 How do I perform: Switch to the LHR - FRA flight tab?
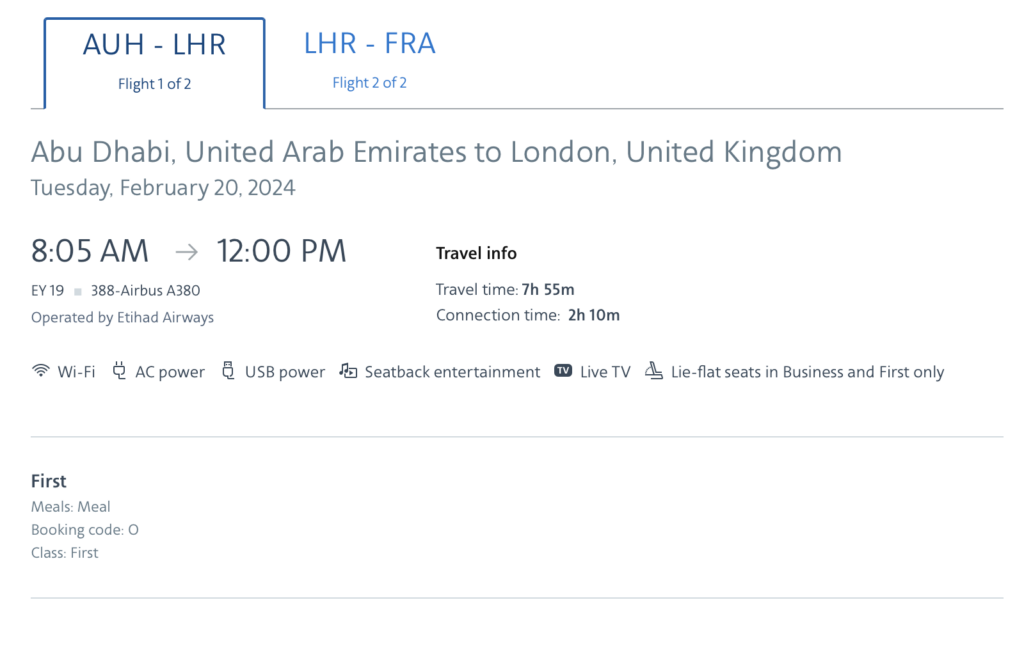(x=370, y=60)
